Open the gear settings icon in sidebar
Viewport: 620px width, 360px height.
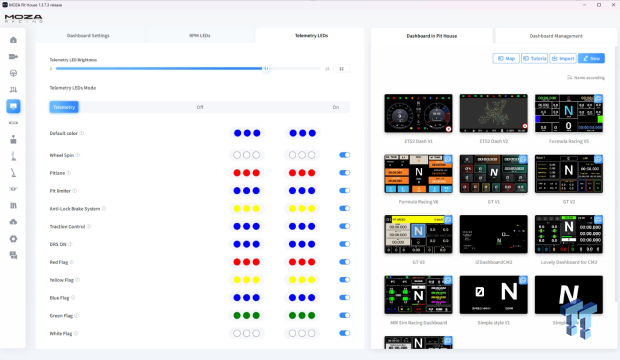click(x=13, y=239)
